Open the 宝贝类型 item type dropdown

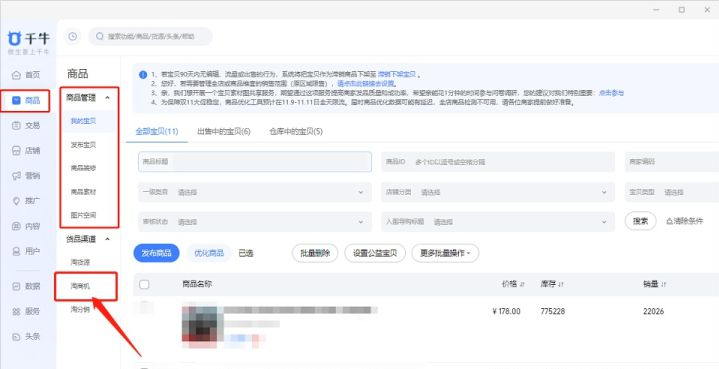coord(672,193)
